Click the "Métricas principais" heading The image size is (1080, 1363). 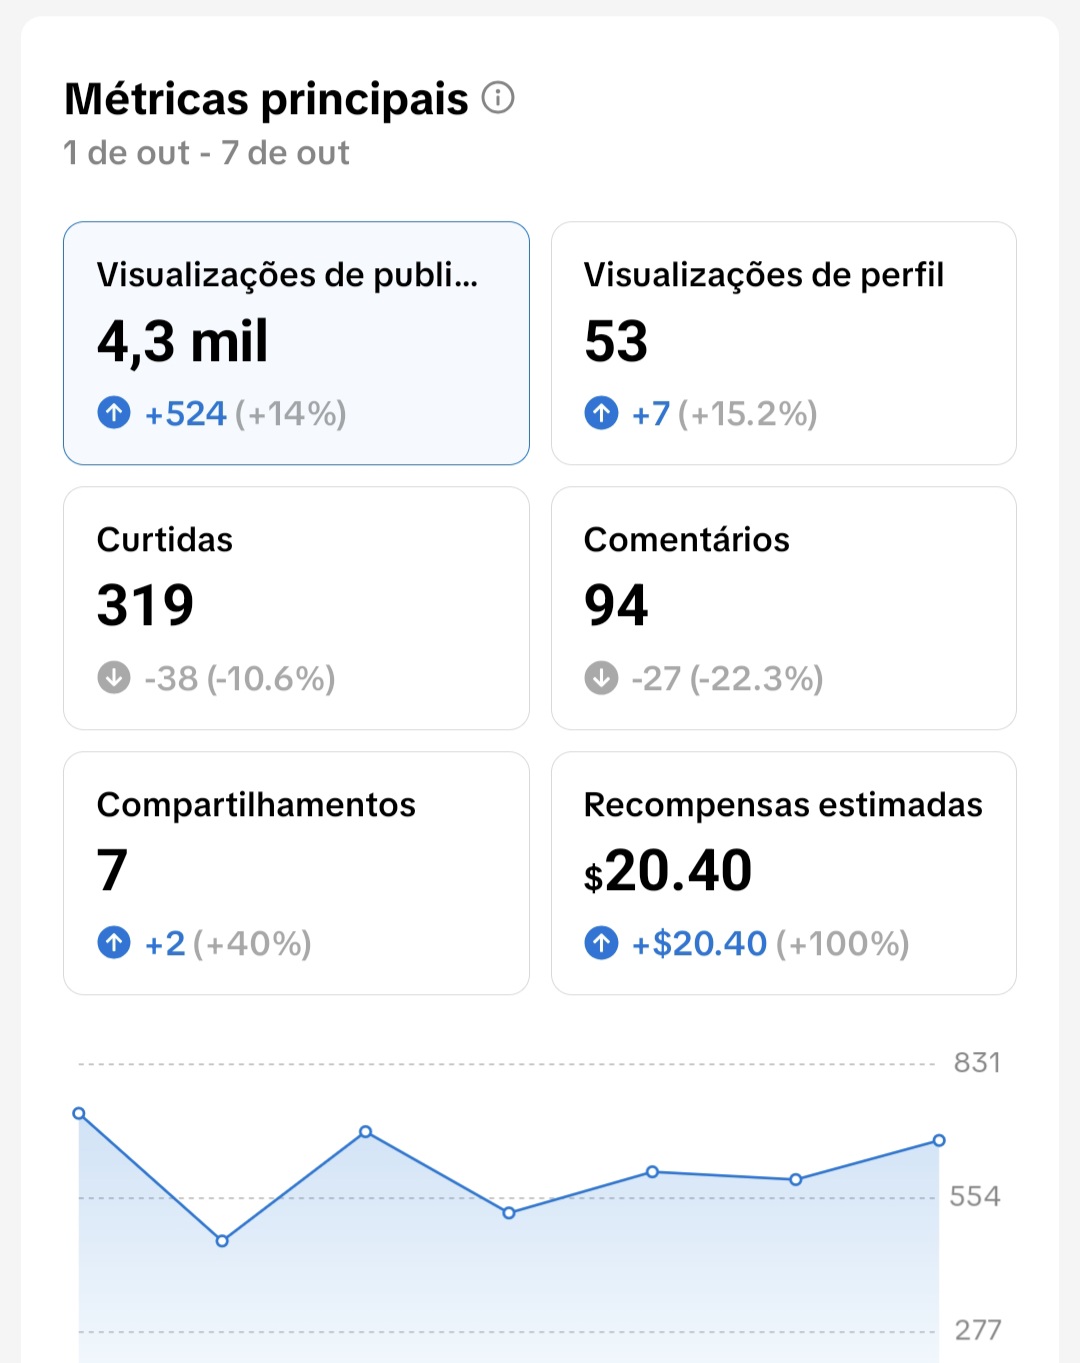[x=266, y=99]
